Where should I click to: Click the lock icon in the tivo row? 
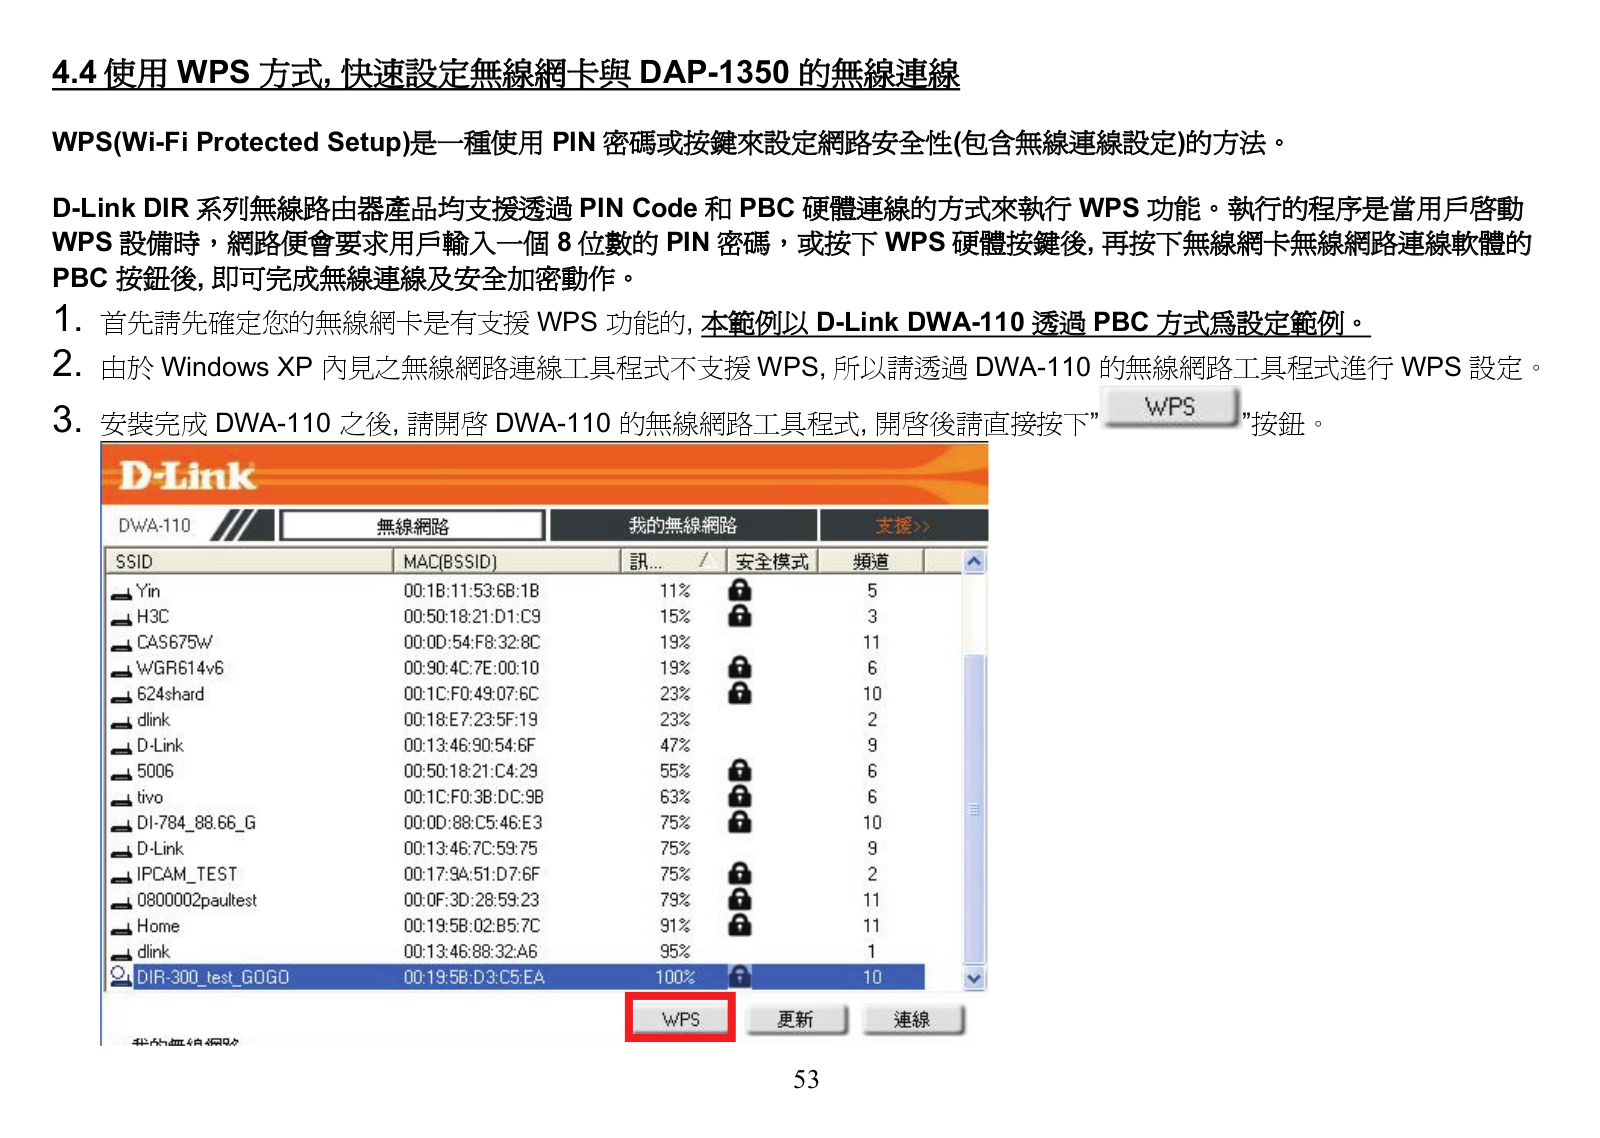pos(740,796)
